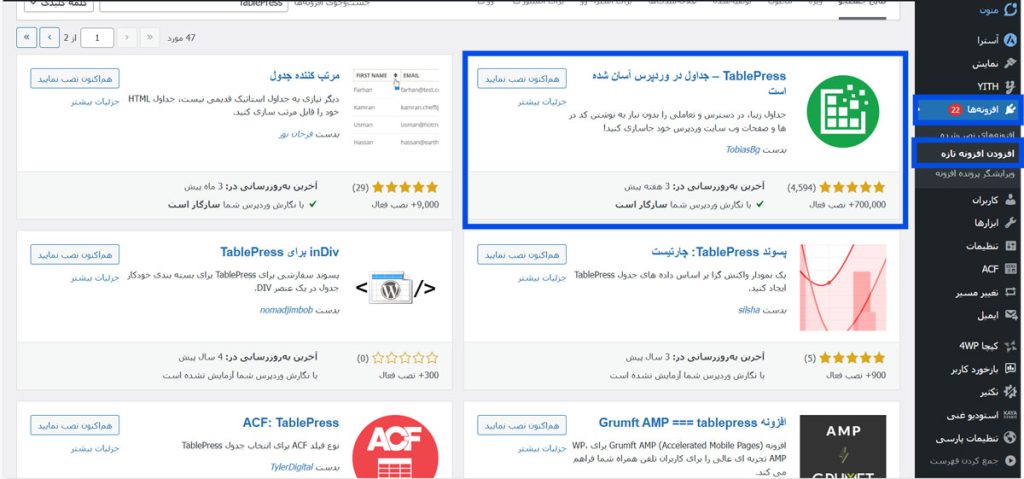Click the Grumft AMP plugin thumbnail
Image resolution: width=1024 pixels, height=479 pixels.
(842, 446)
